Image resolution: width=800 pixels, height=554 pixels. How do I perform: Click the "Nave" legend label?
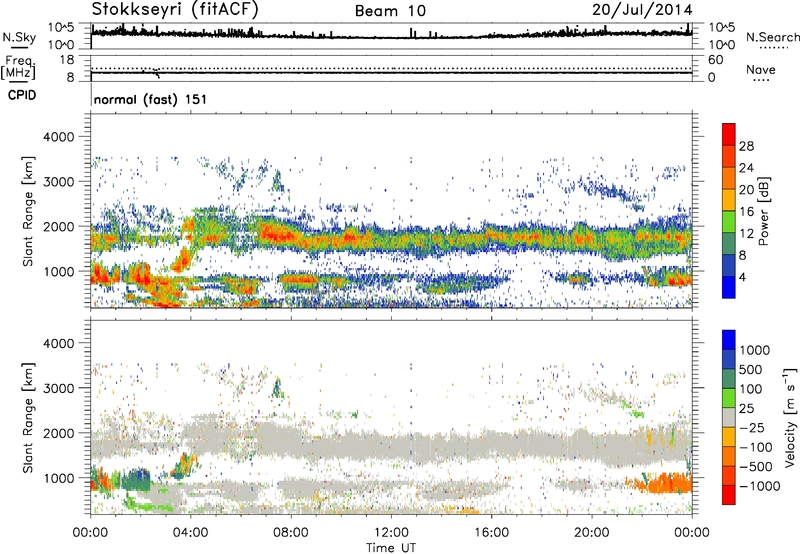click(761, 69)
